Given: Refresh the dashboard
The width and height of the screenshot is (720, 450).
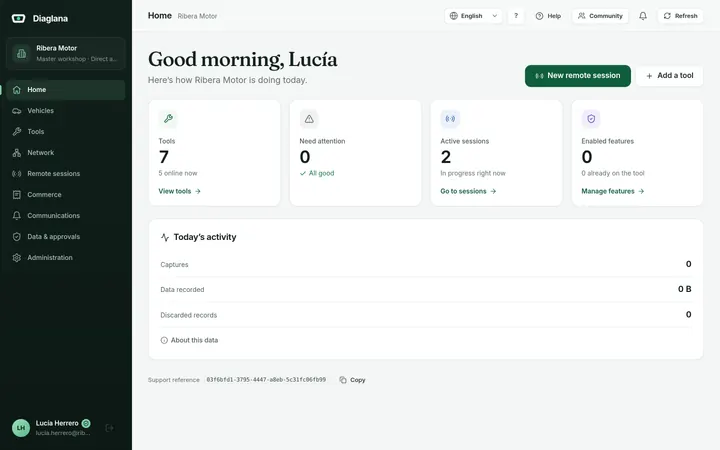Looking at the screenshot, I should click(681, 16).
